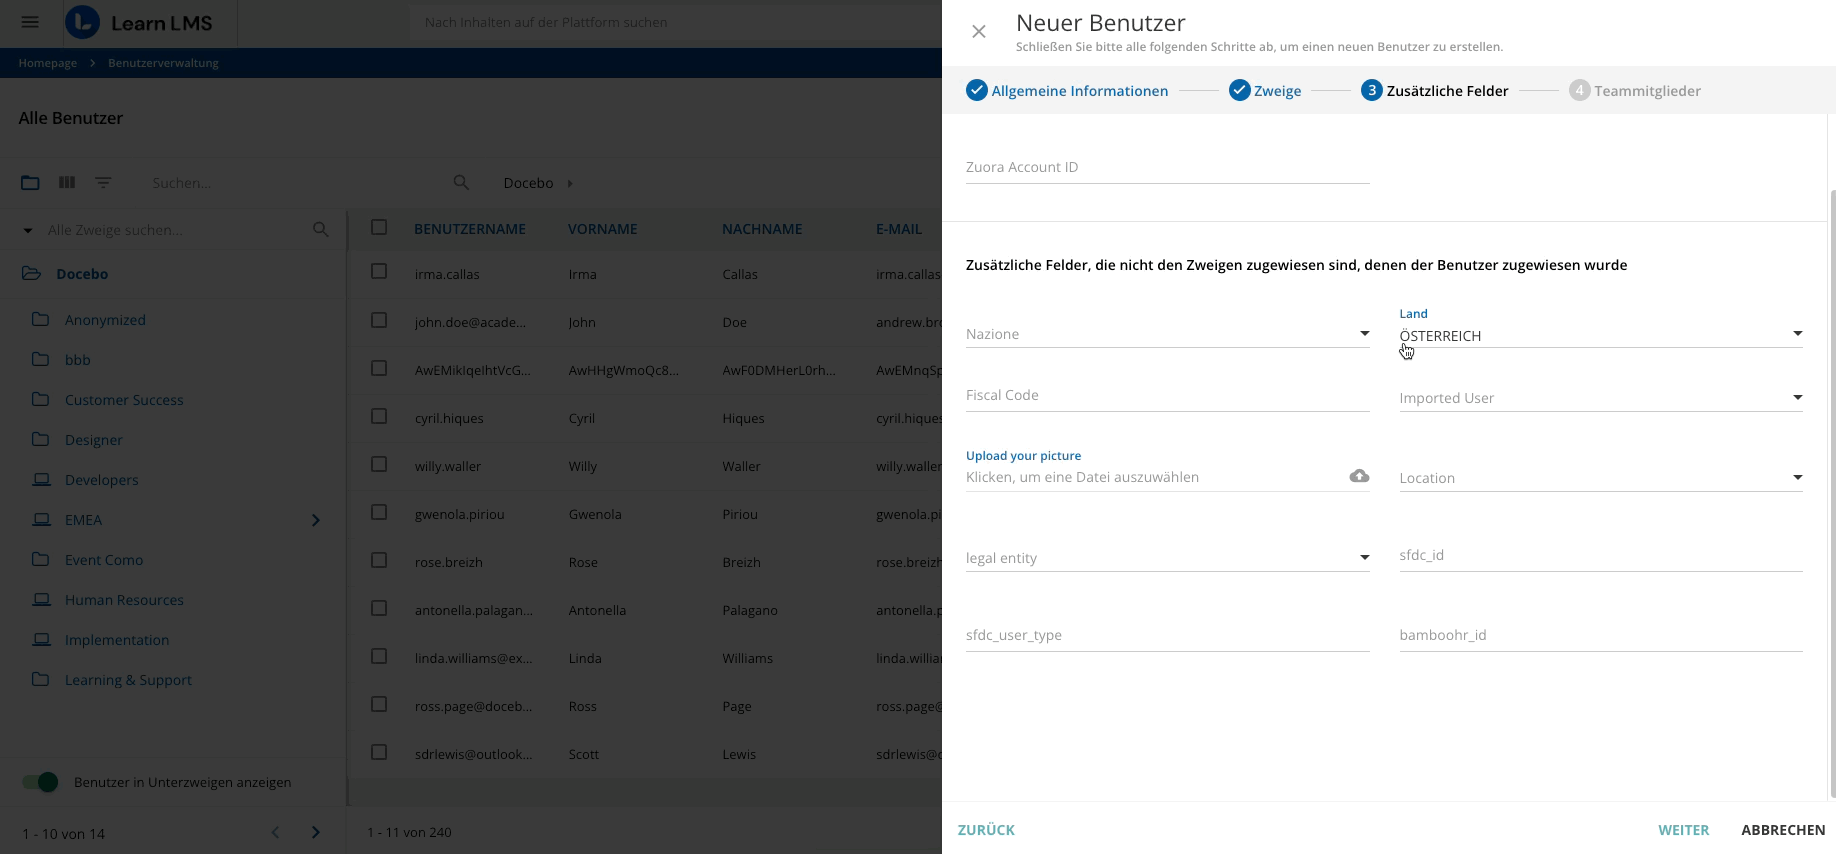Open the user list filter icon

pos(103,183)
